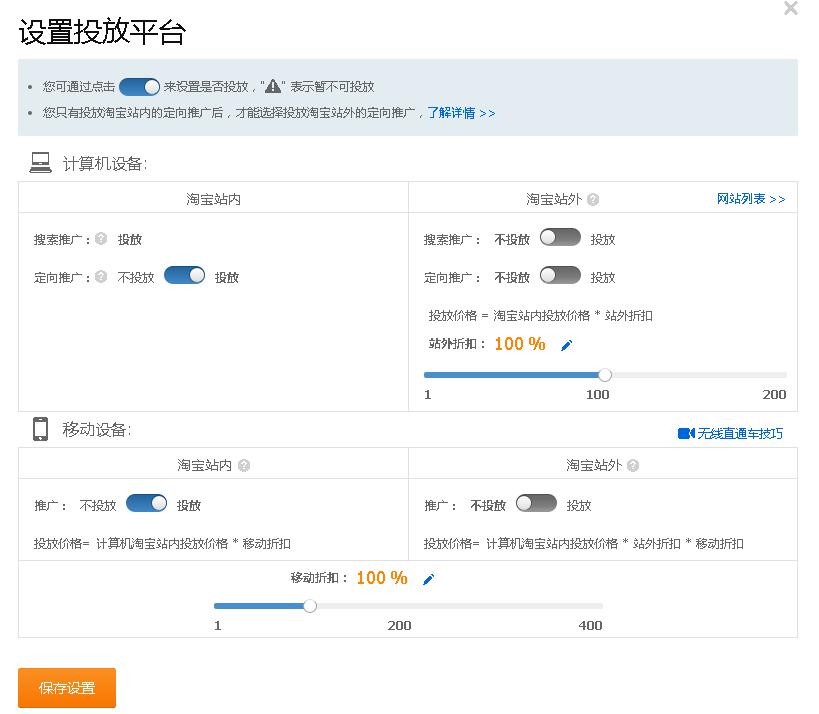Click the 移动折扣 slider handle
Screen dimensions: 819x714
tap(310, 606)
